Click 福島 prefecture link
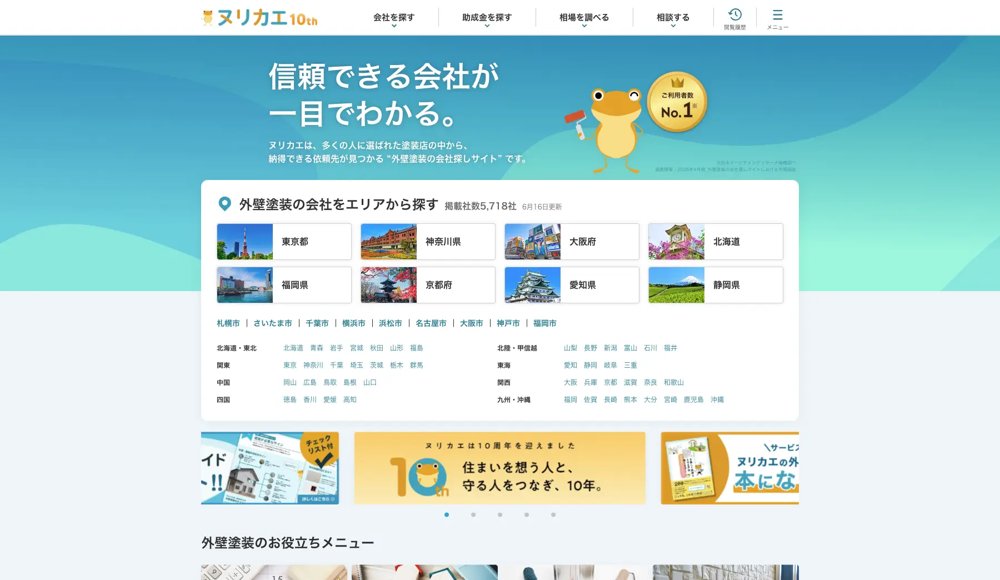 point(416,348)
